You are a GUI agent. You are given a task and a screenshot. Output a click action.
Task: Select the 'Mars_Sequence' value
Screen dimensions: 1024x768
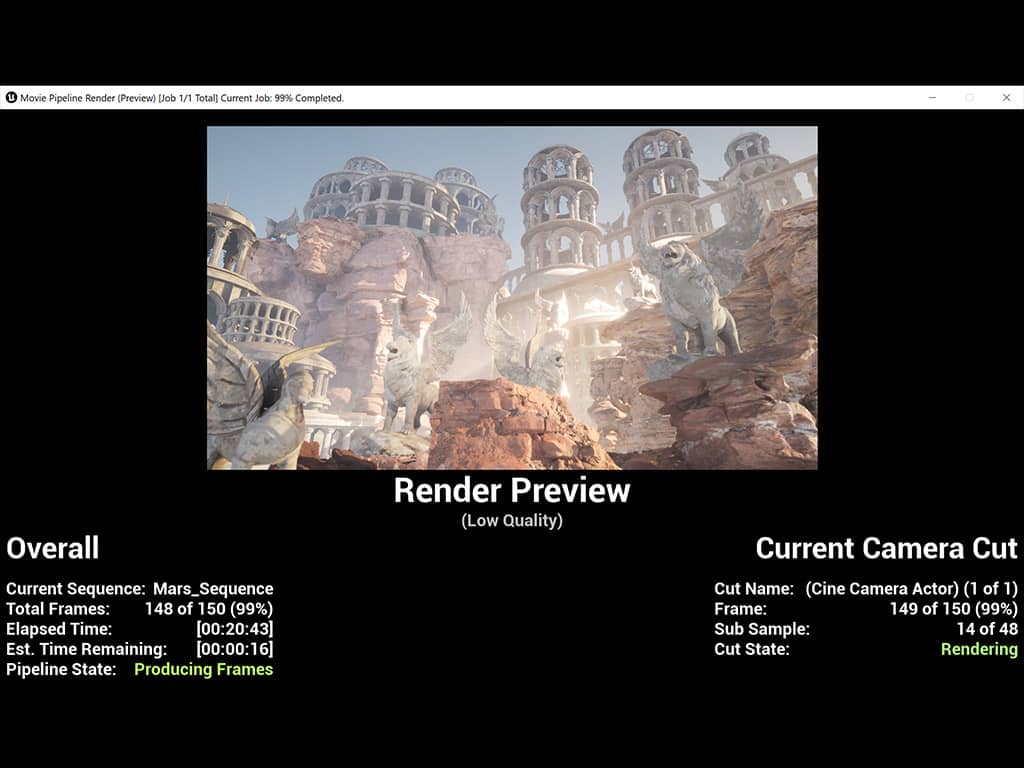point(213,588)
